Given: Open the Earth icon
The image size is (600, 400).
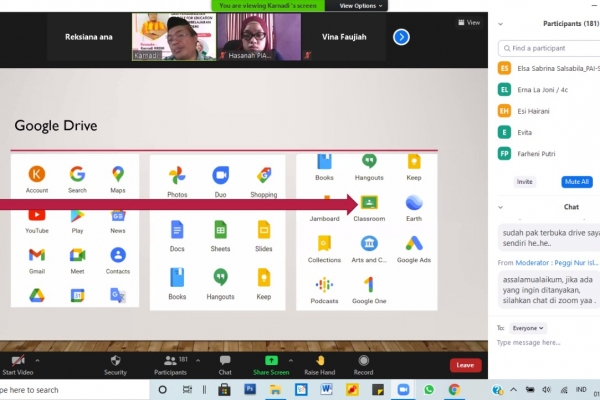Looking at the screenshot, I should click(x=414, y=202).
